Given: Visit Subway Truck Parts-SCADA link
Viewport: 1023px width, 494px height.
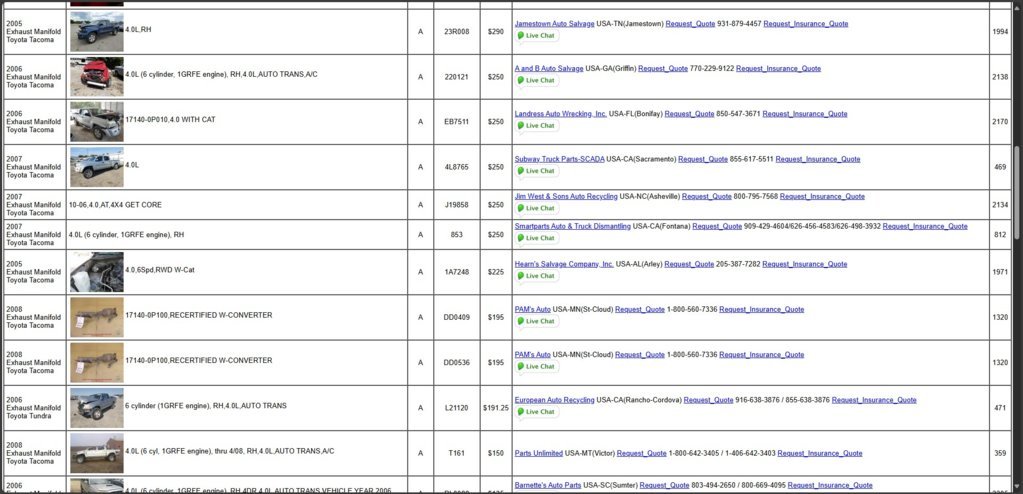Looking at the screenshot, I should [x=559, y=159].
